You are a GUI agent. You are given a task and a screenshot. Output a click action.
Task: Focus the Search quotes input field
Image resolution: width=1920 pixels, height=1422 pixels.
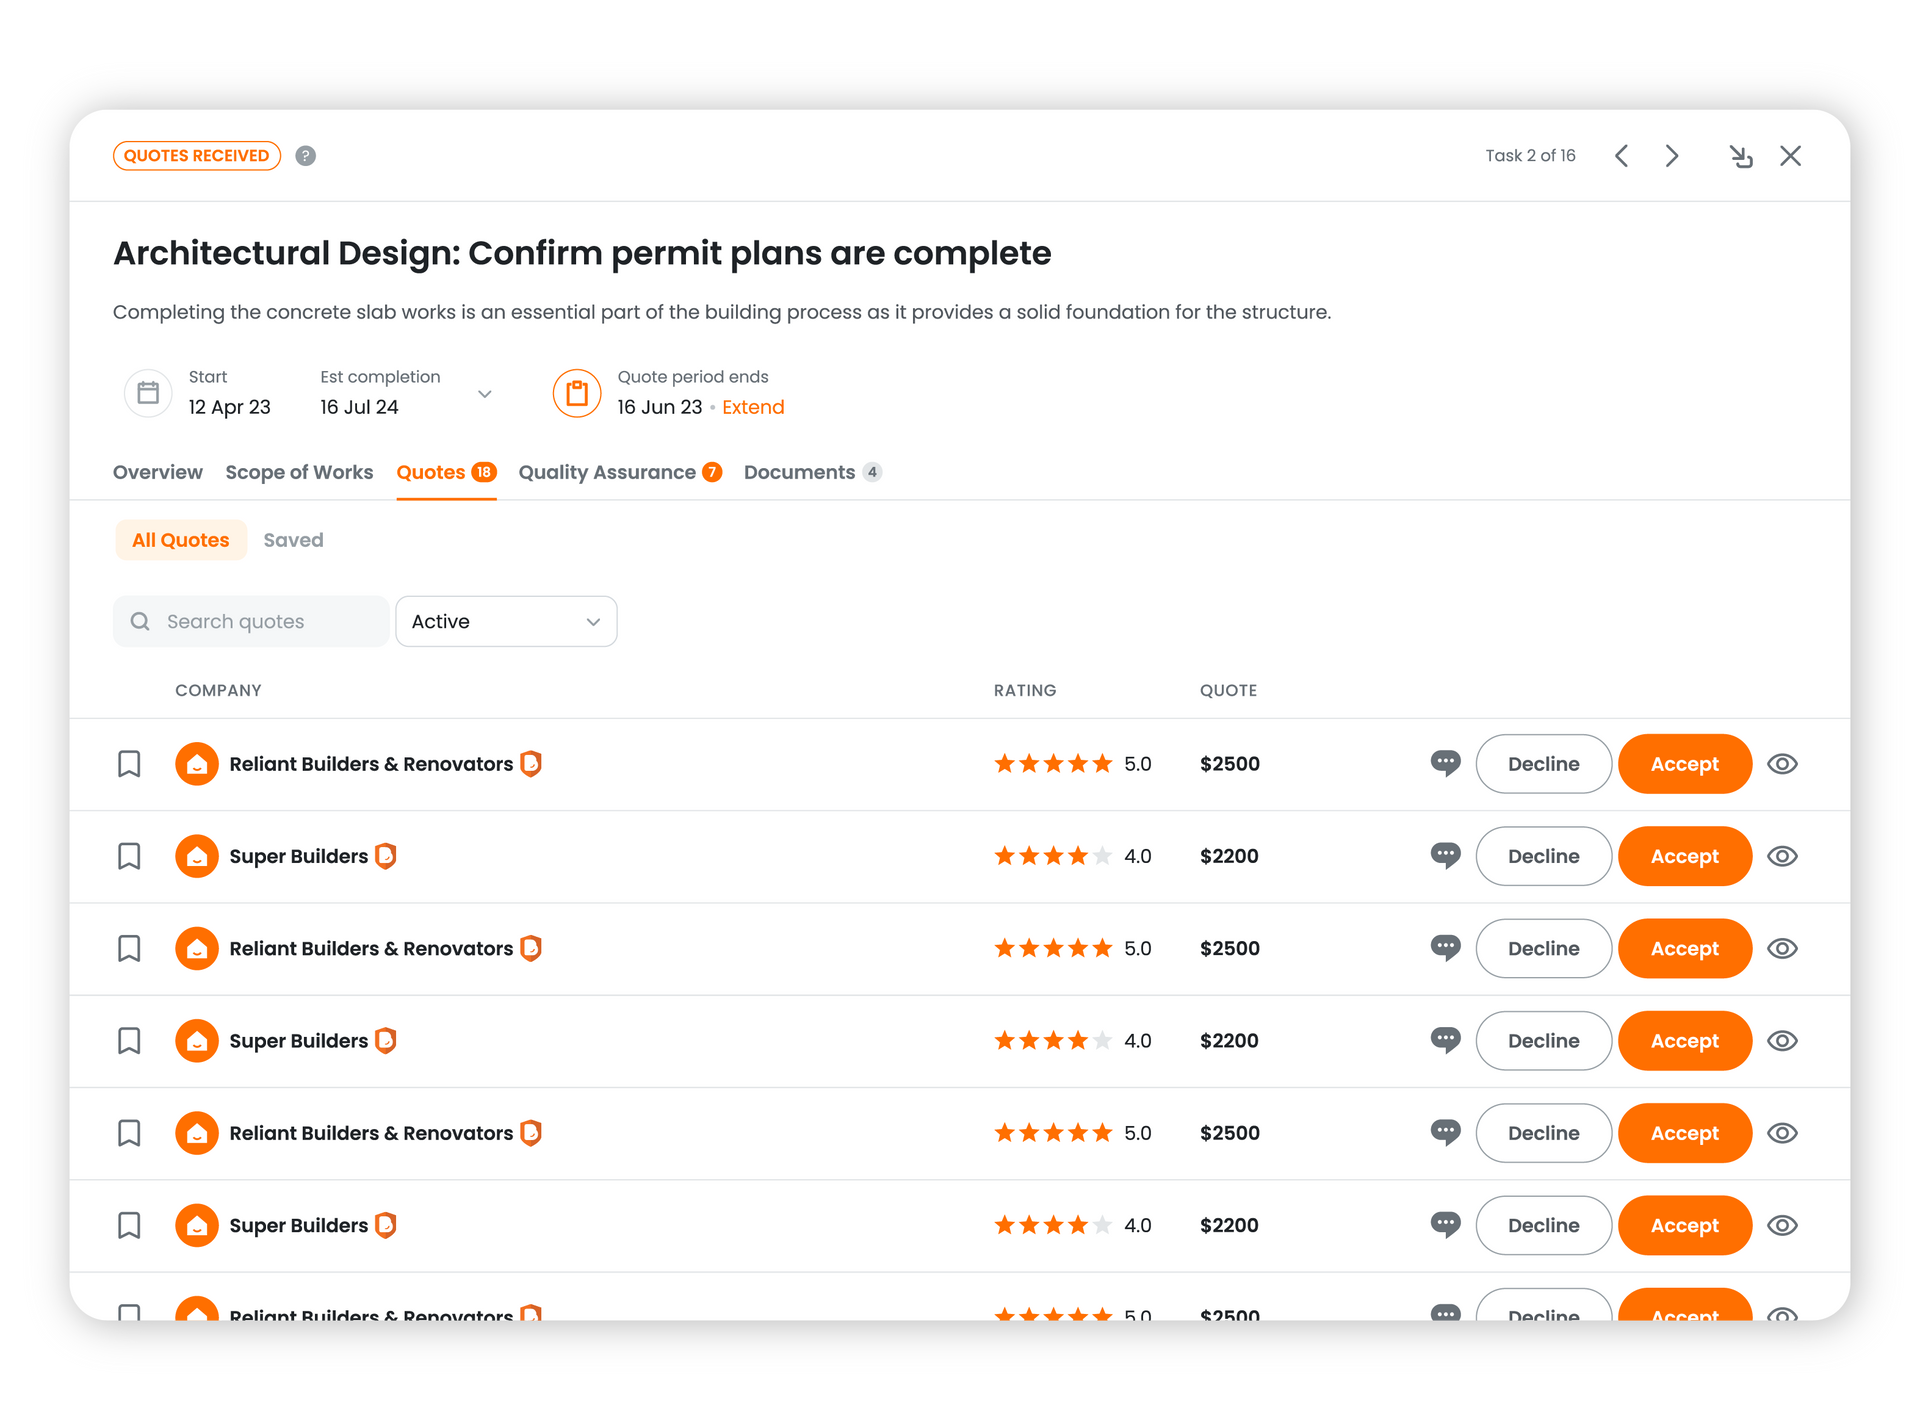point(251,622)
